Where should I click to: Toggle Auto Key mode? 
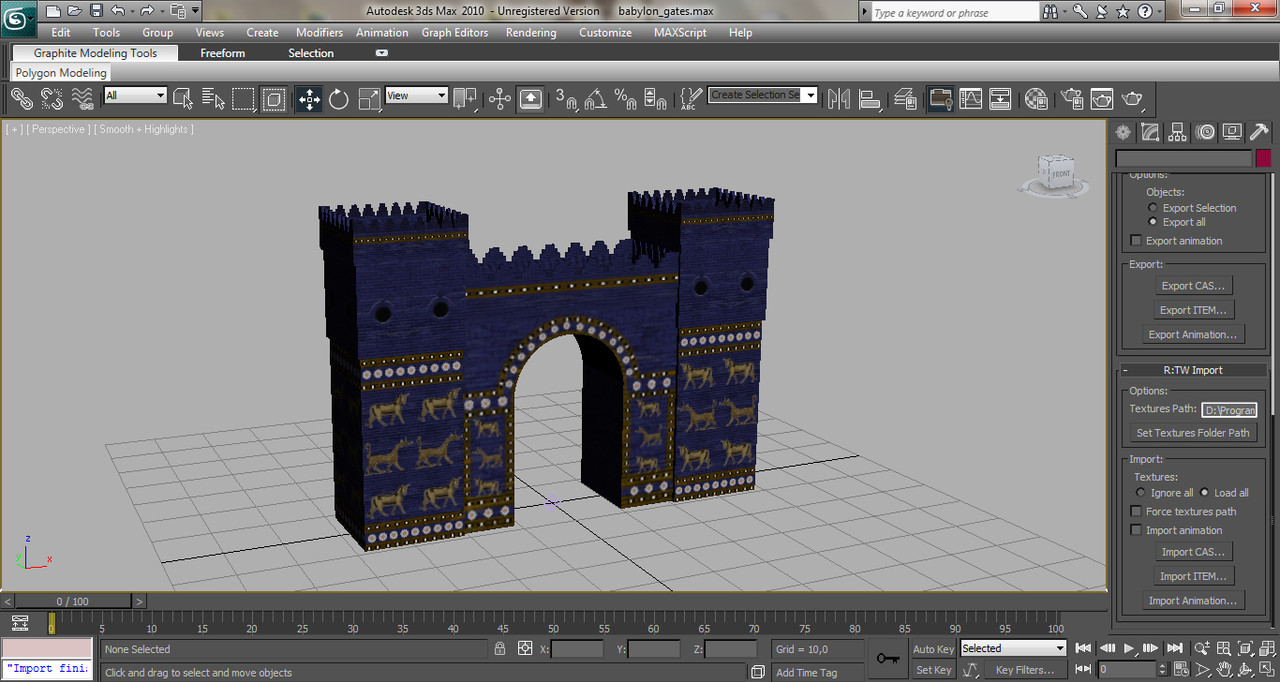[933, 649]
